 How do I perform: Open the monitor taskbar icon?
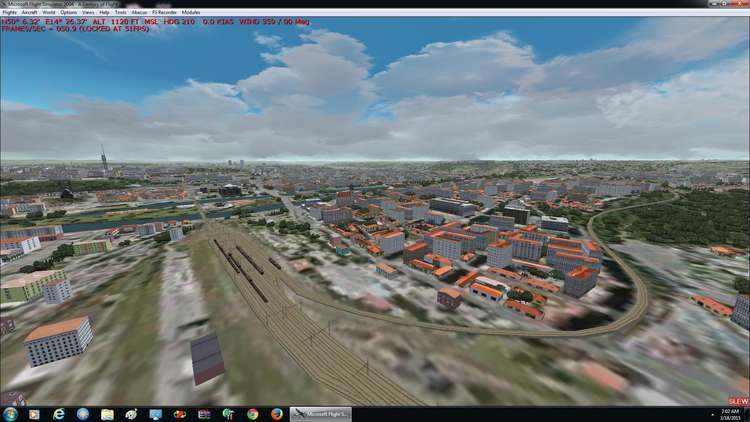point(155,414)
